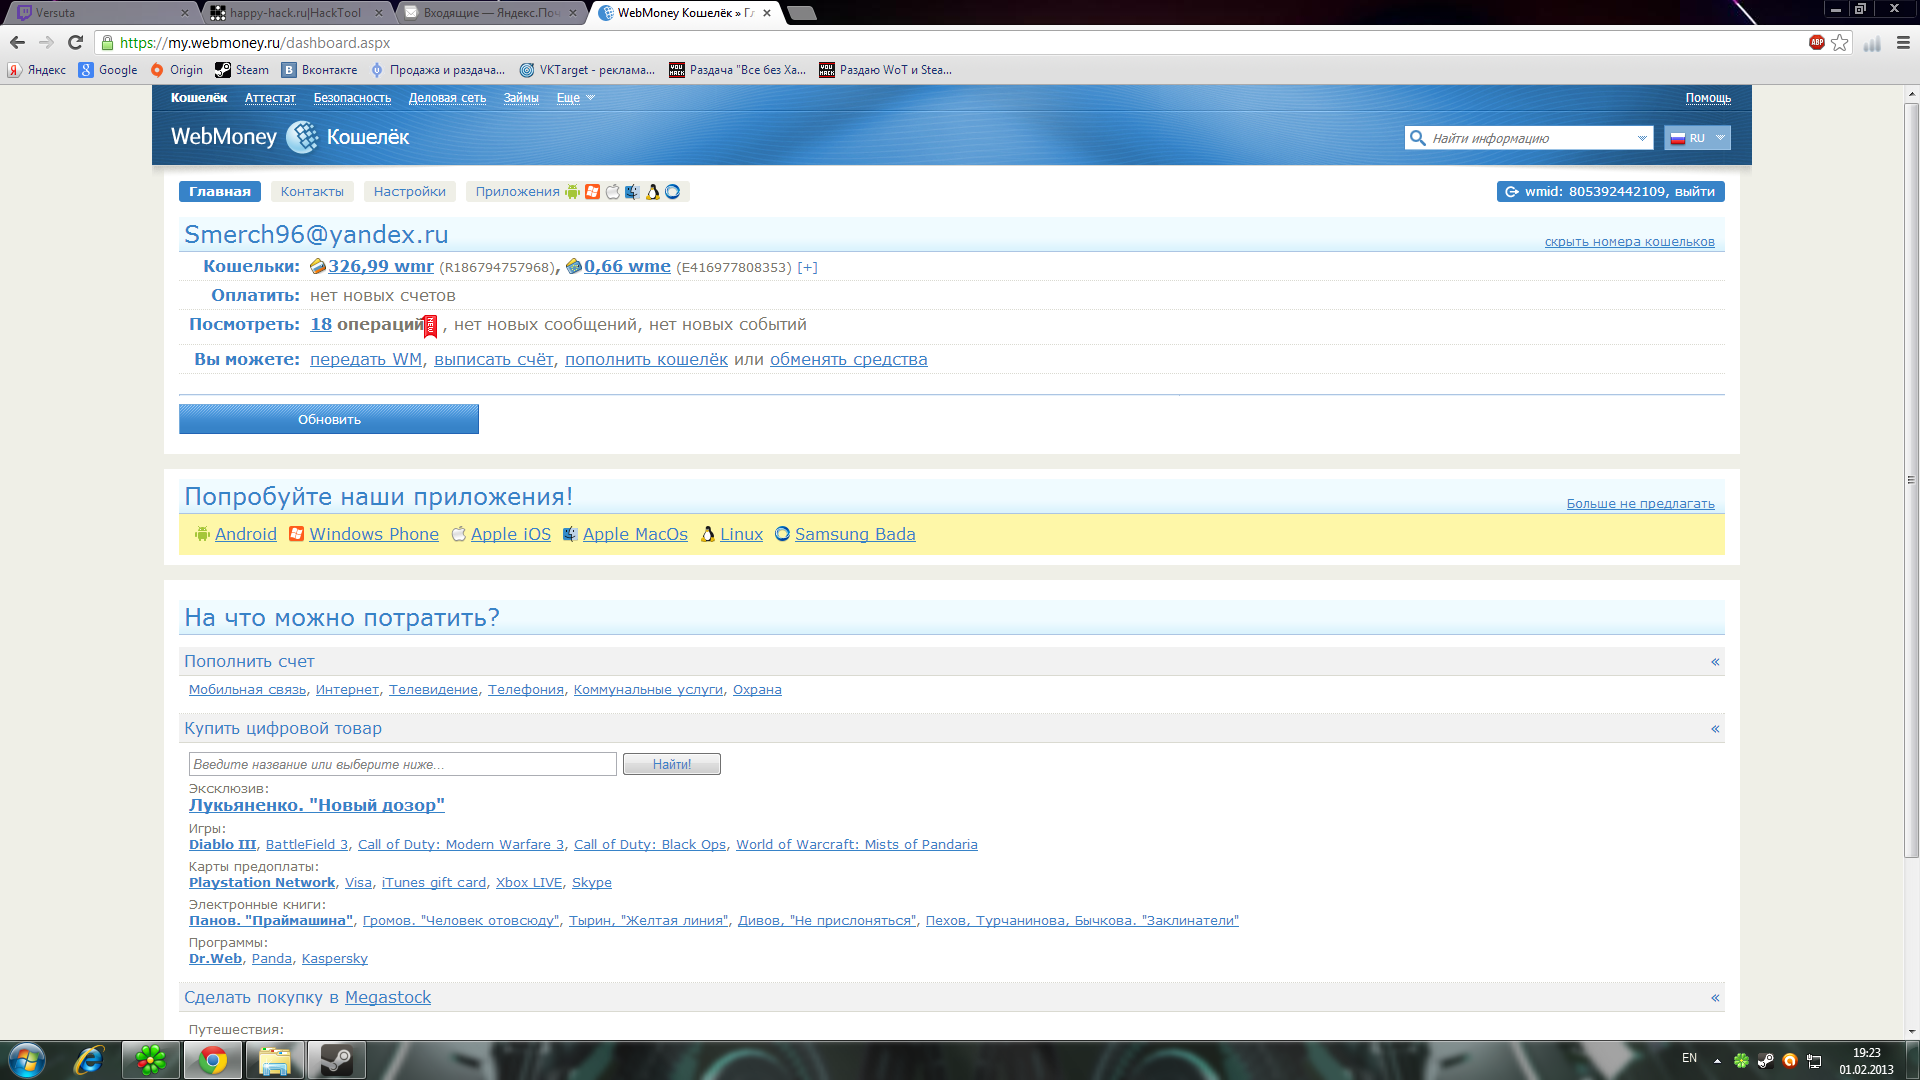Click the Apple iOS icon in Приложения tab

tap(612, 192)
